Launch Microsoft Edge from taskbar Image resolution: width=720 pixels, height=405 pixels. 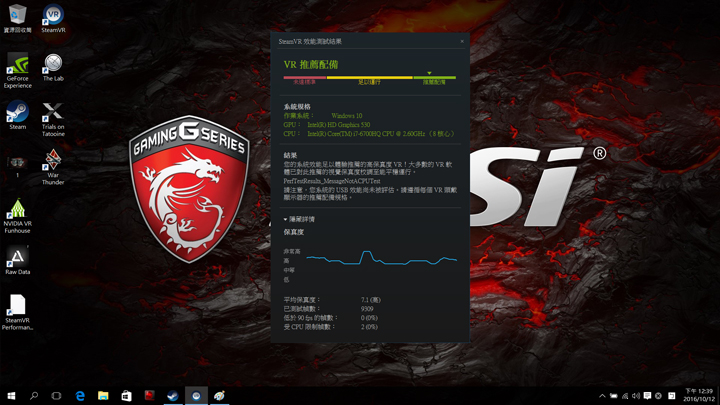(x=80, y=396)
